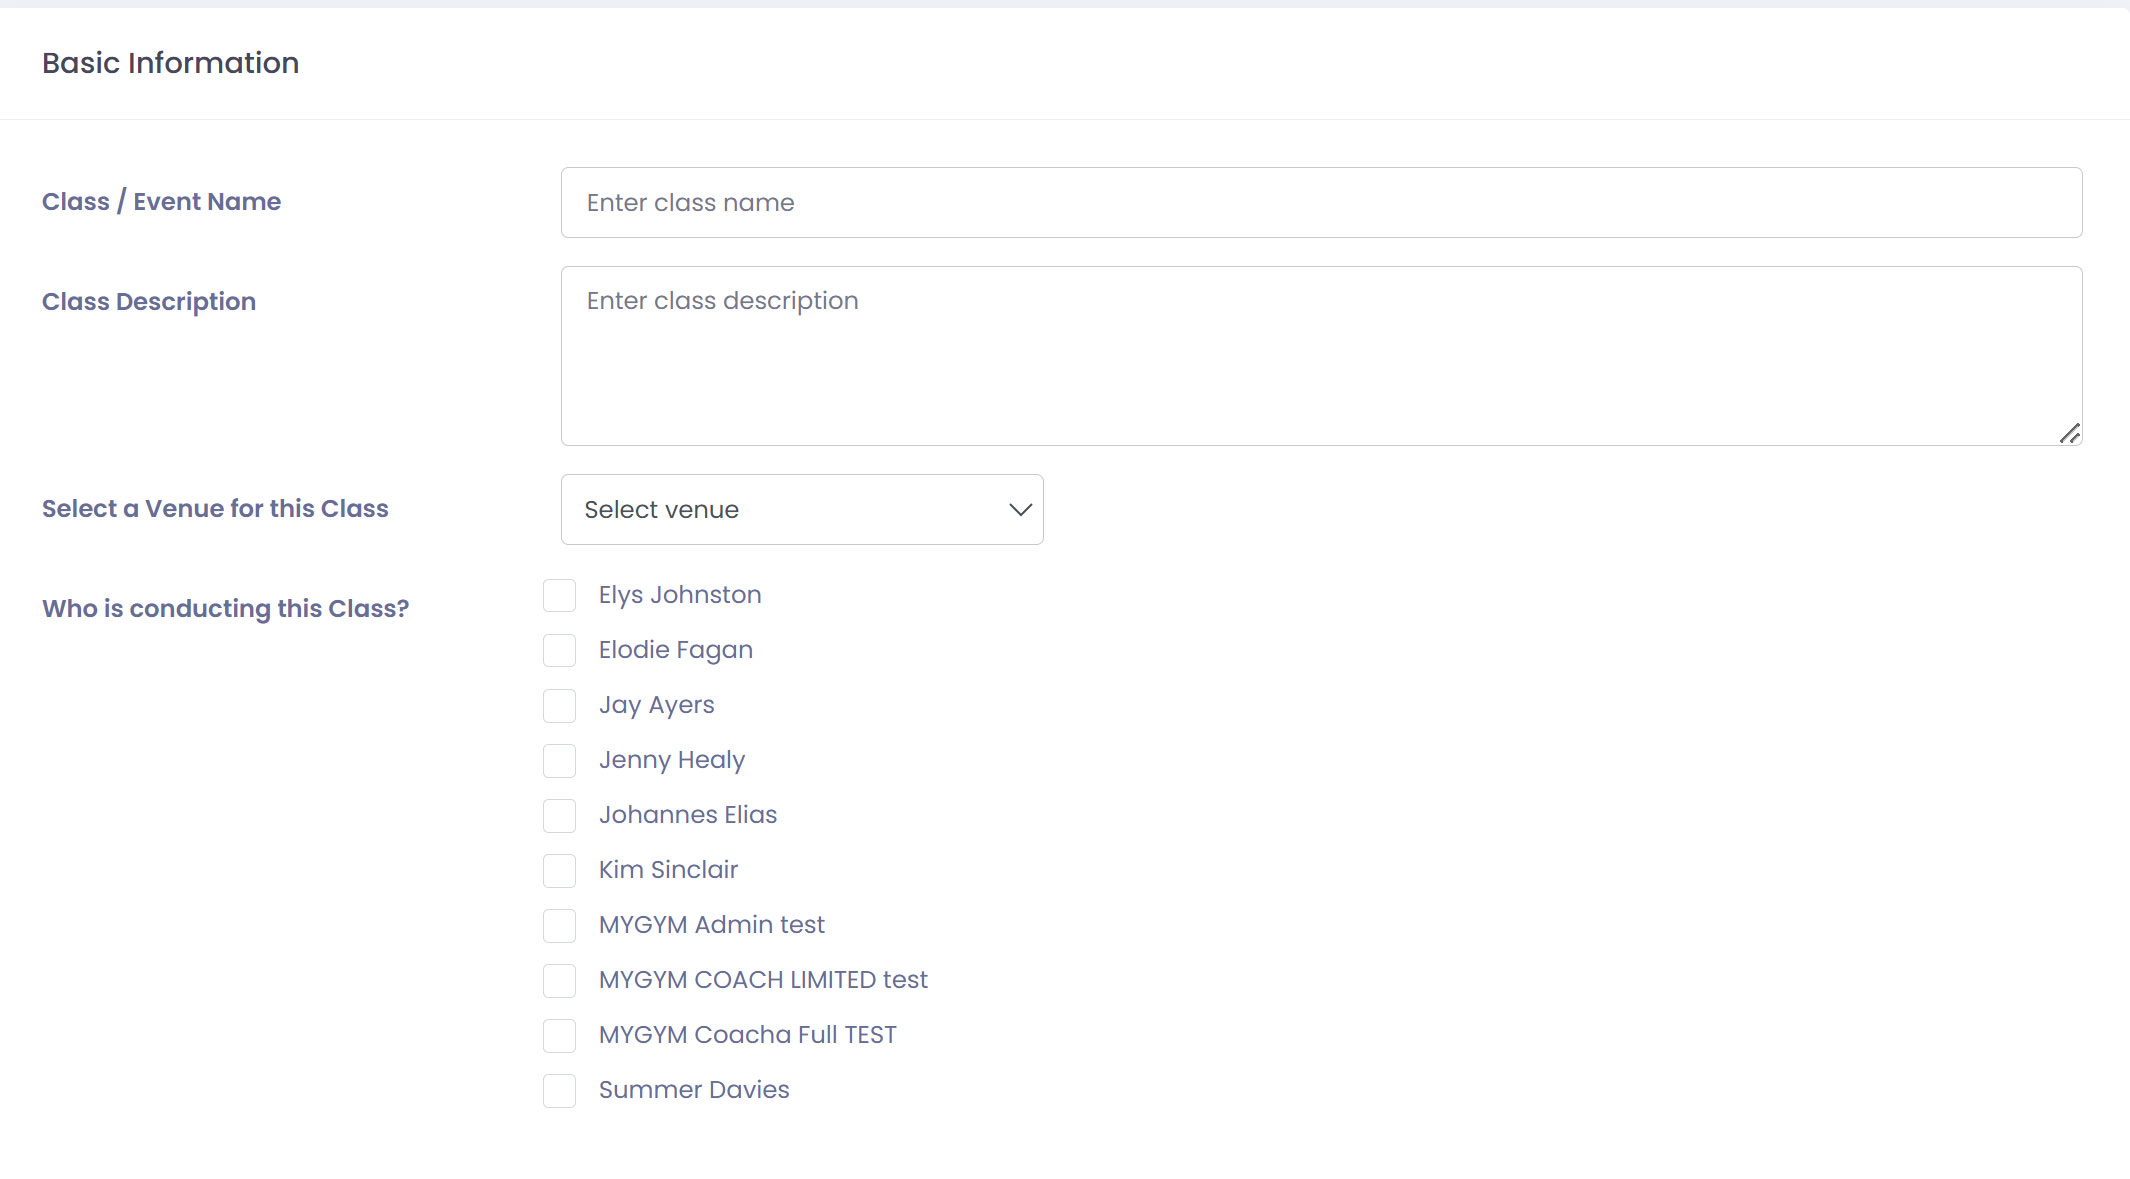Check the Johannes Elias checkbox
Viewport: 2130px width, 1179px height.
(559, 816)
